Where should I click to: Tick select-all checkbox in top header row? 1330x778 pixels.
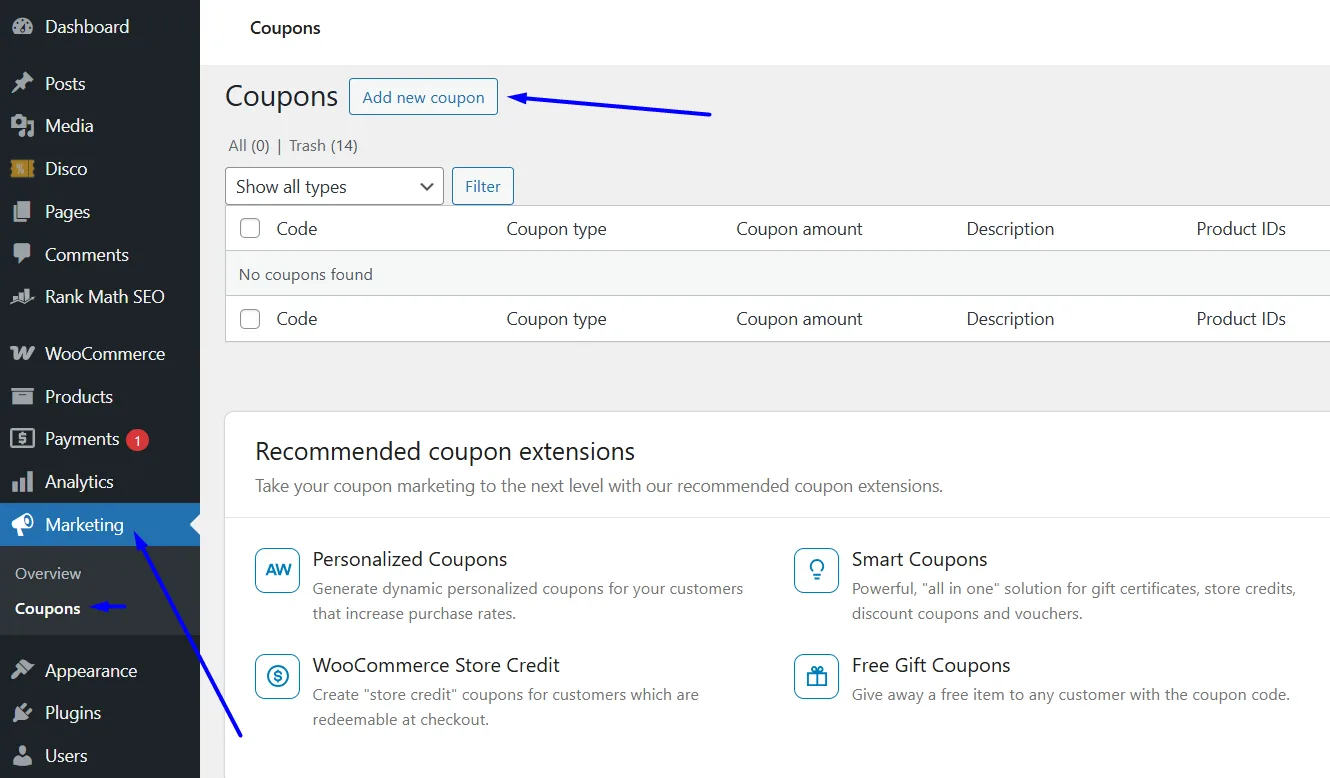250,229
